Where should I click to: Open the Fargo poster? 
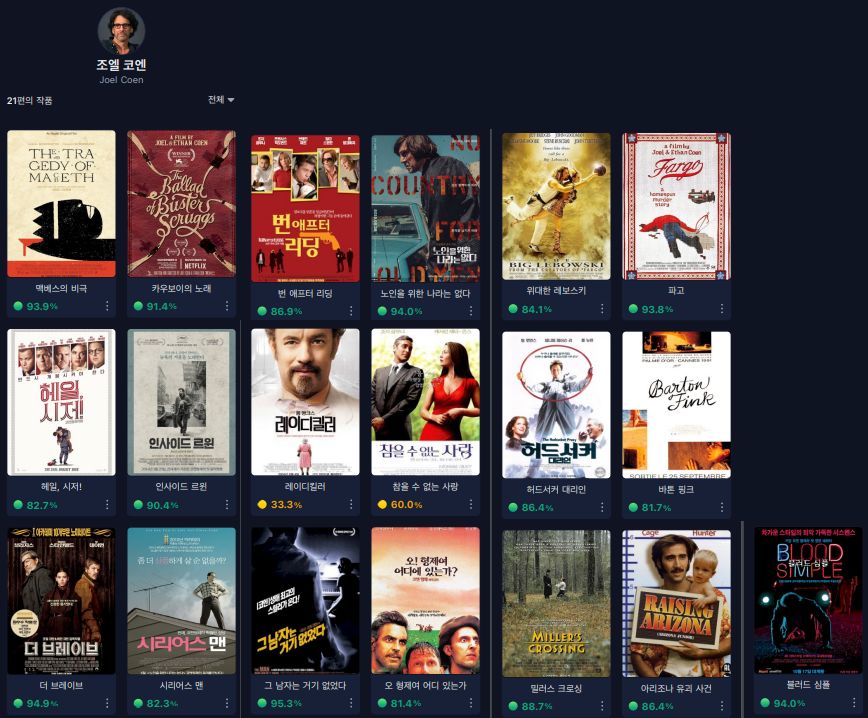[676, 206]
